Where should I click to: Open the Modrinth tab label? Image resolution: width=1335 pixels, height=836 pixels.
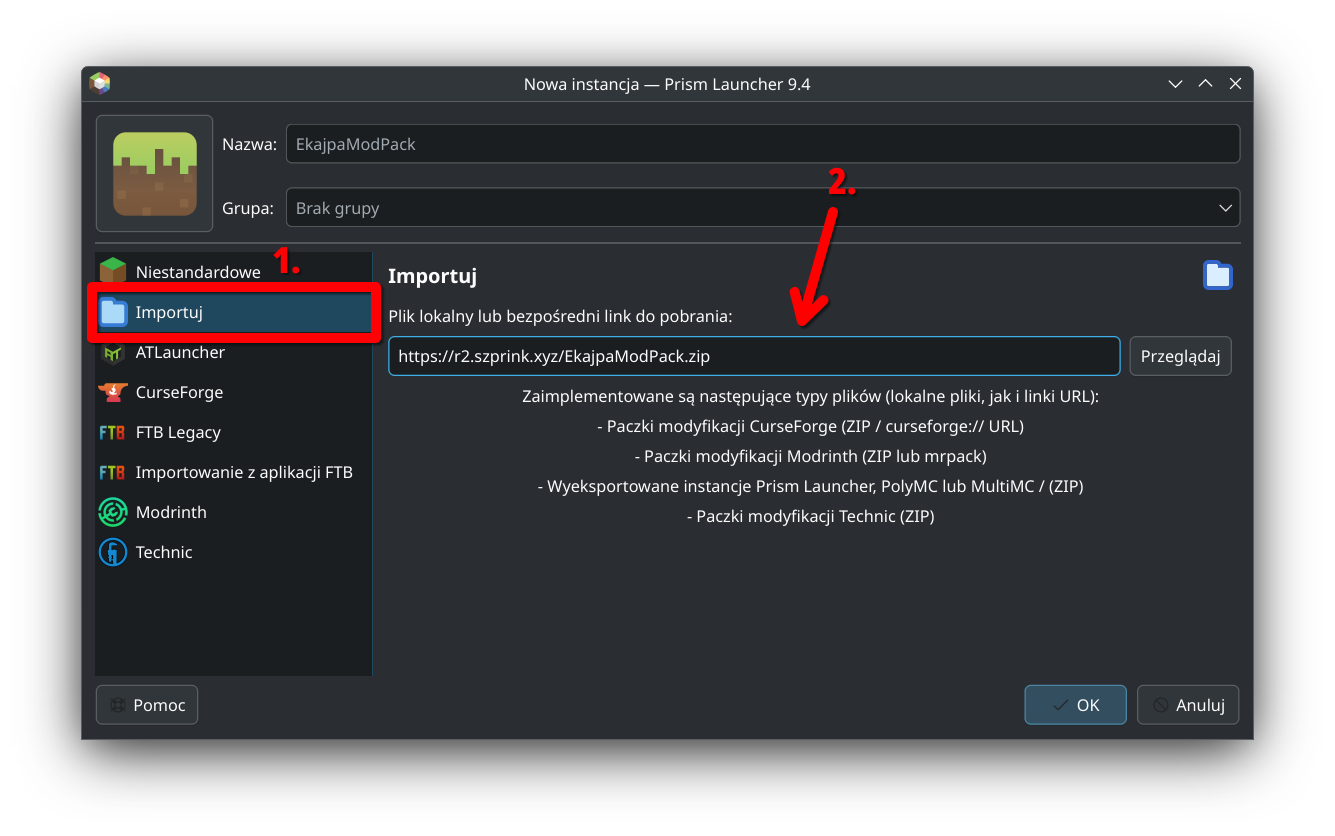[x=171, y=512]
